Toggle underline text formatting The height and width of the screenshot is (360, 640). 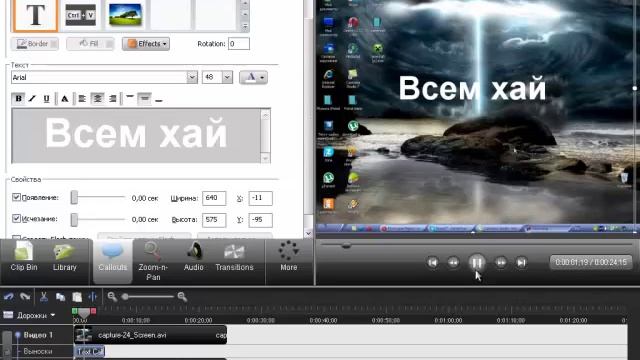tap(47, 98)
